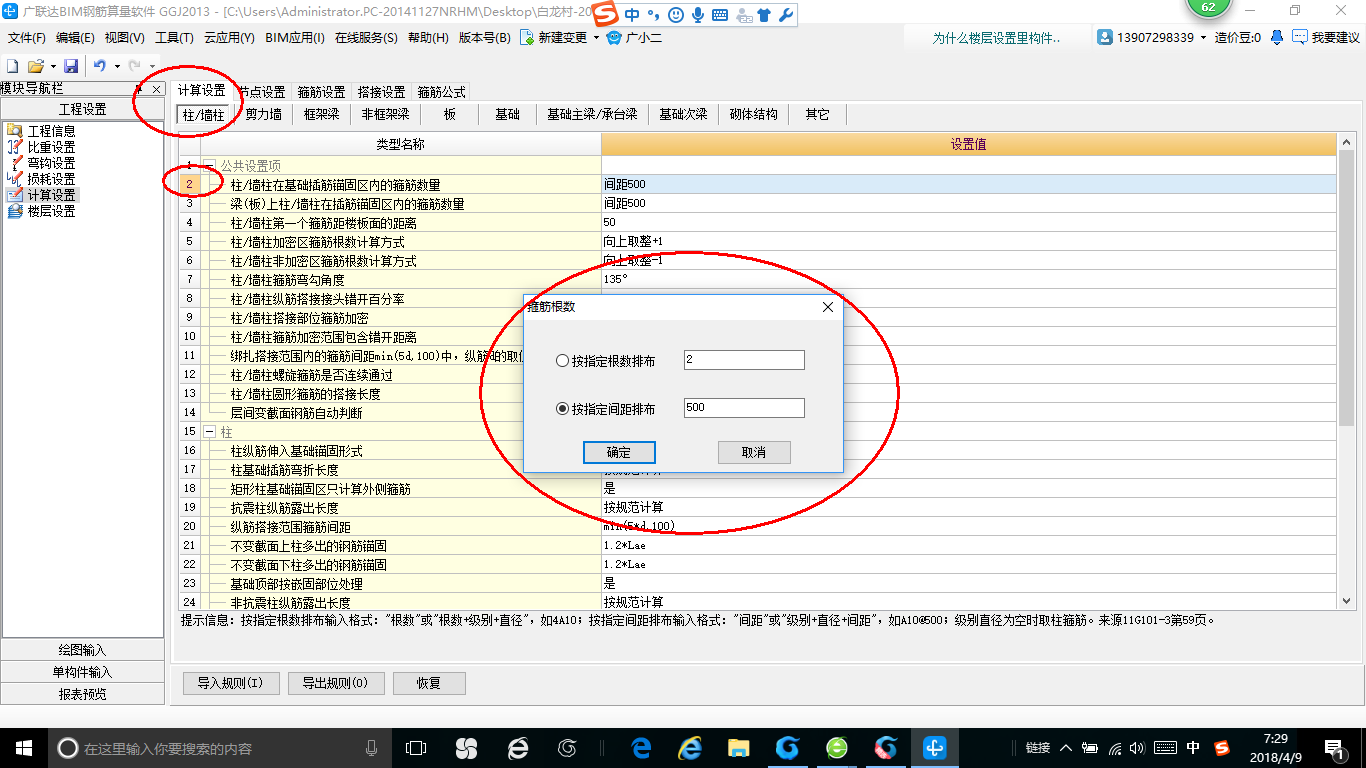Select the 基础主梁/承台梁 sub-tab

click(592, 114)
